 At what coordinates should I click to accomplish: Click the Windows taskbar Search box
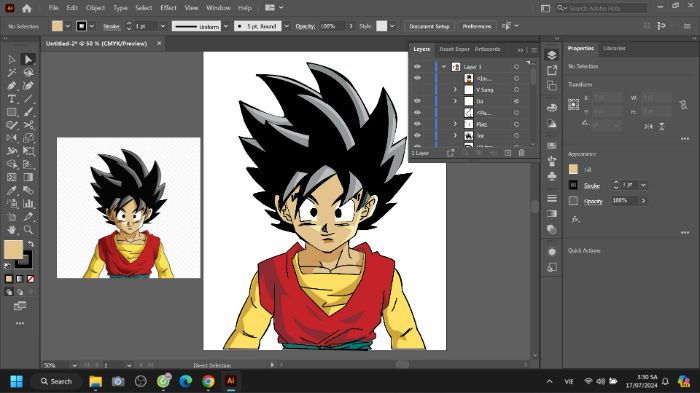57,381
